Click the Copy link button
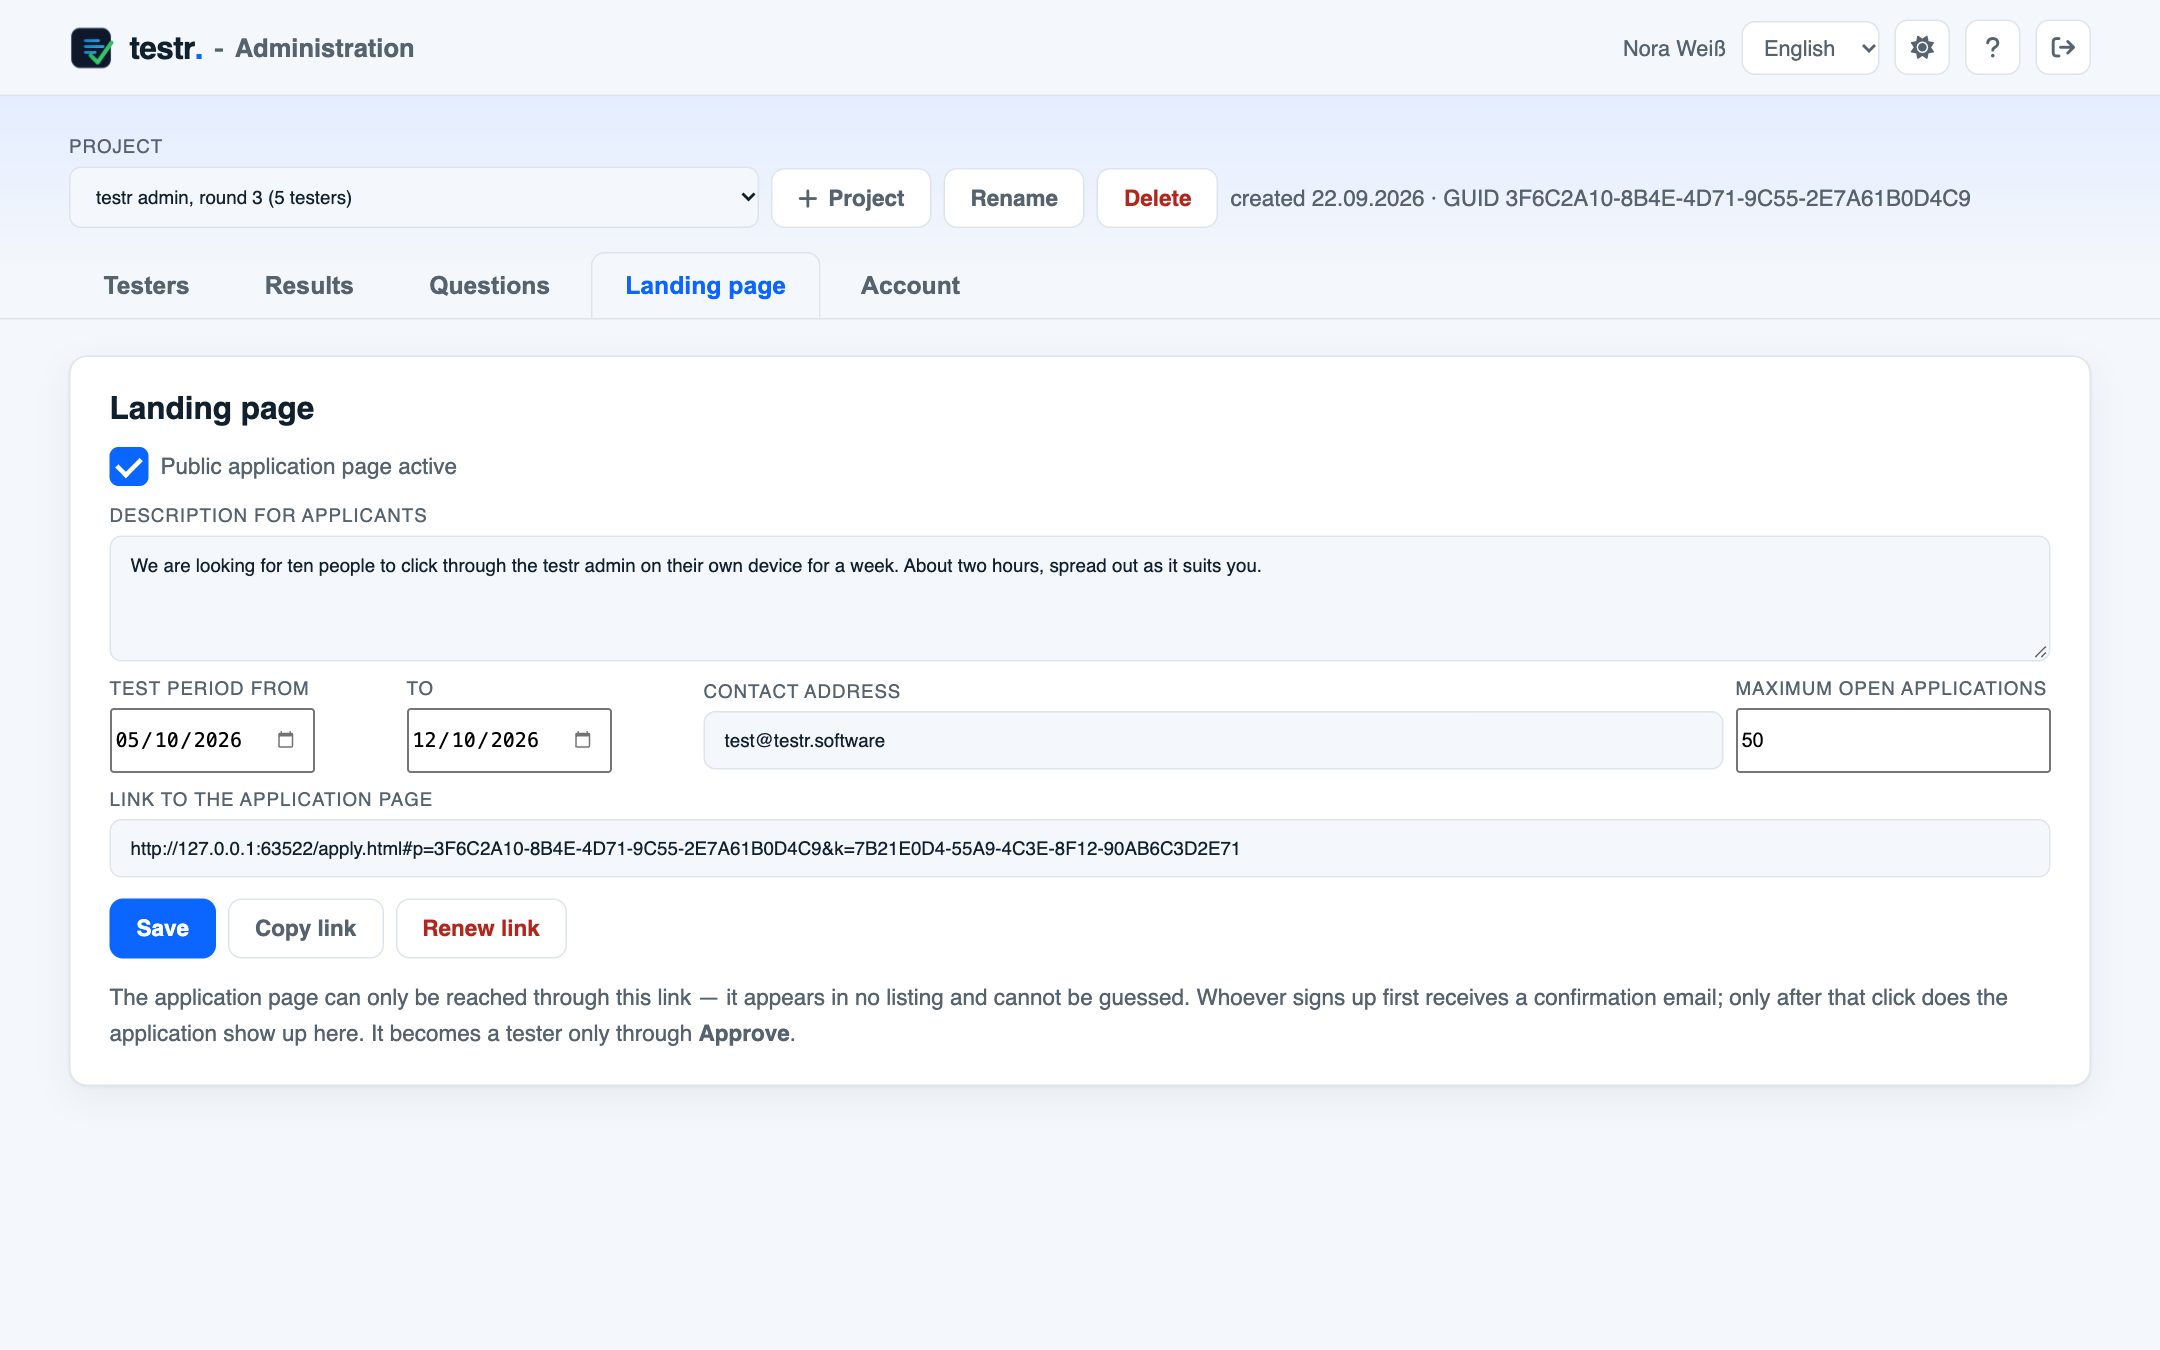This screenshot has width=2160, height=1350. point(305,928)
